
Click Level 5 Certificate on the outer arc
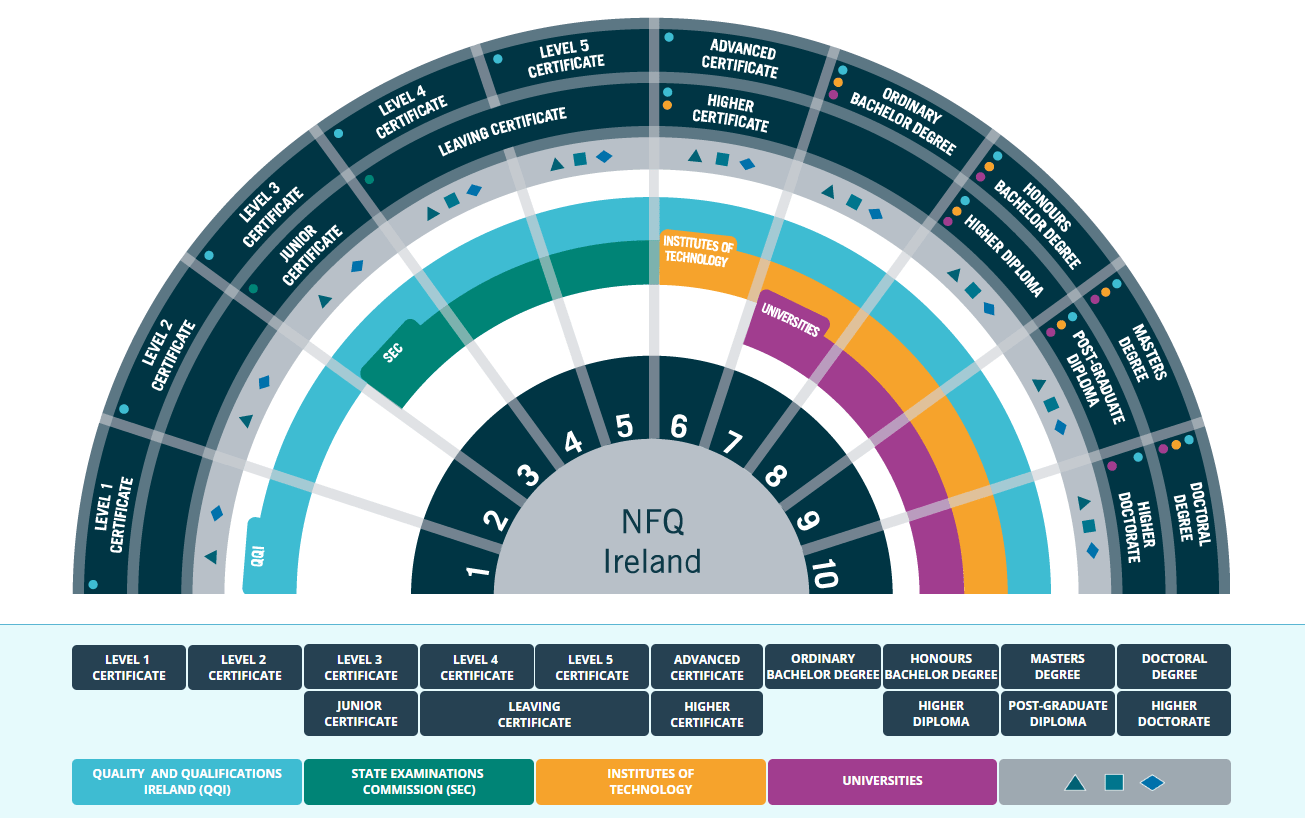566,60
